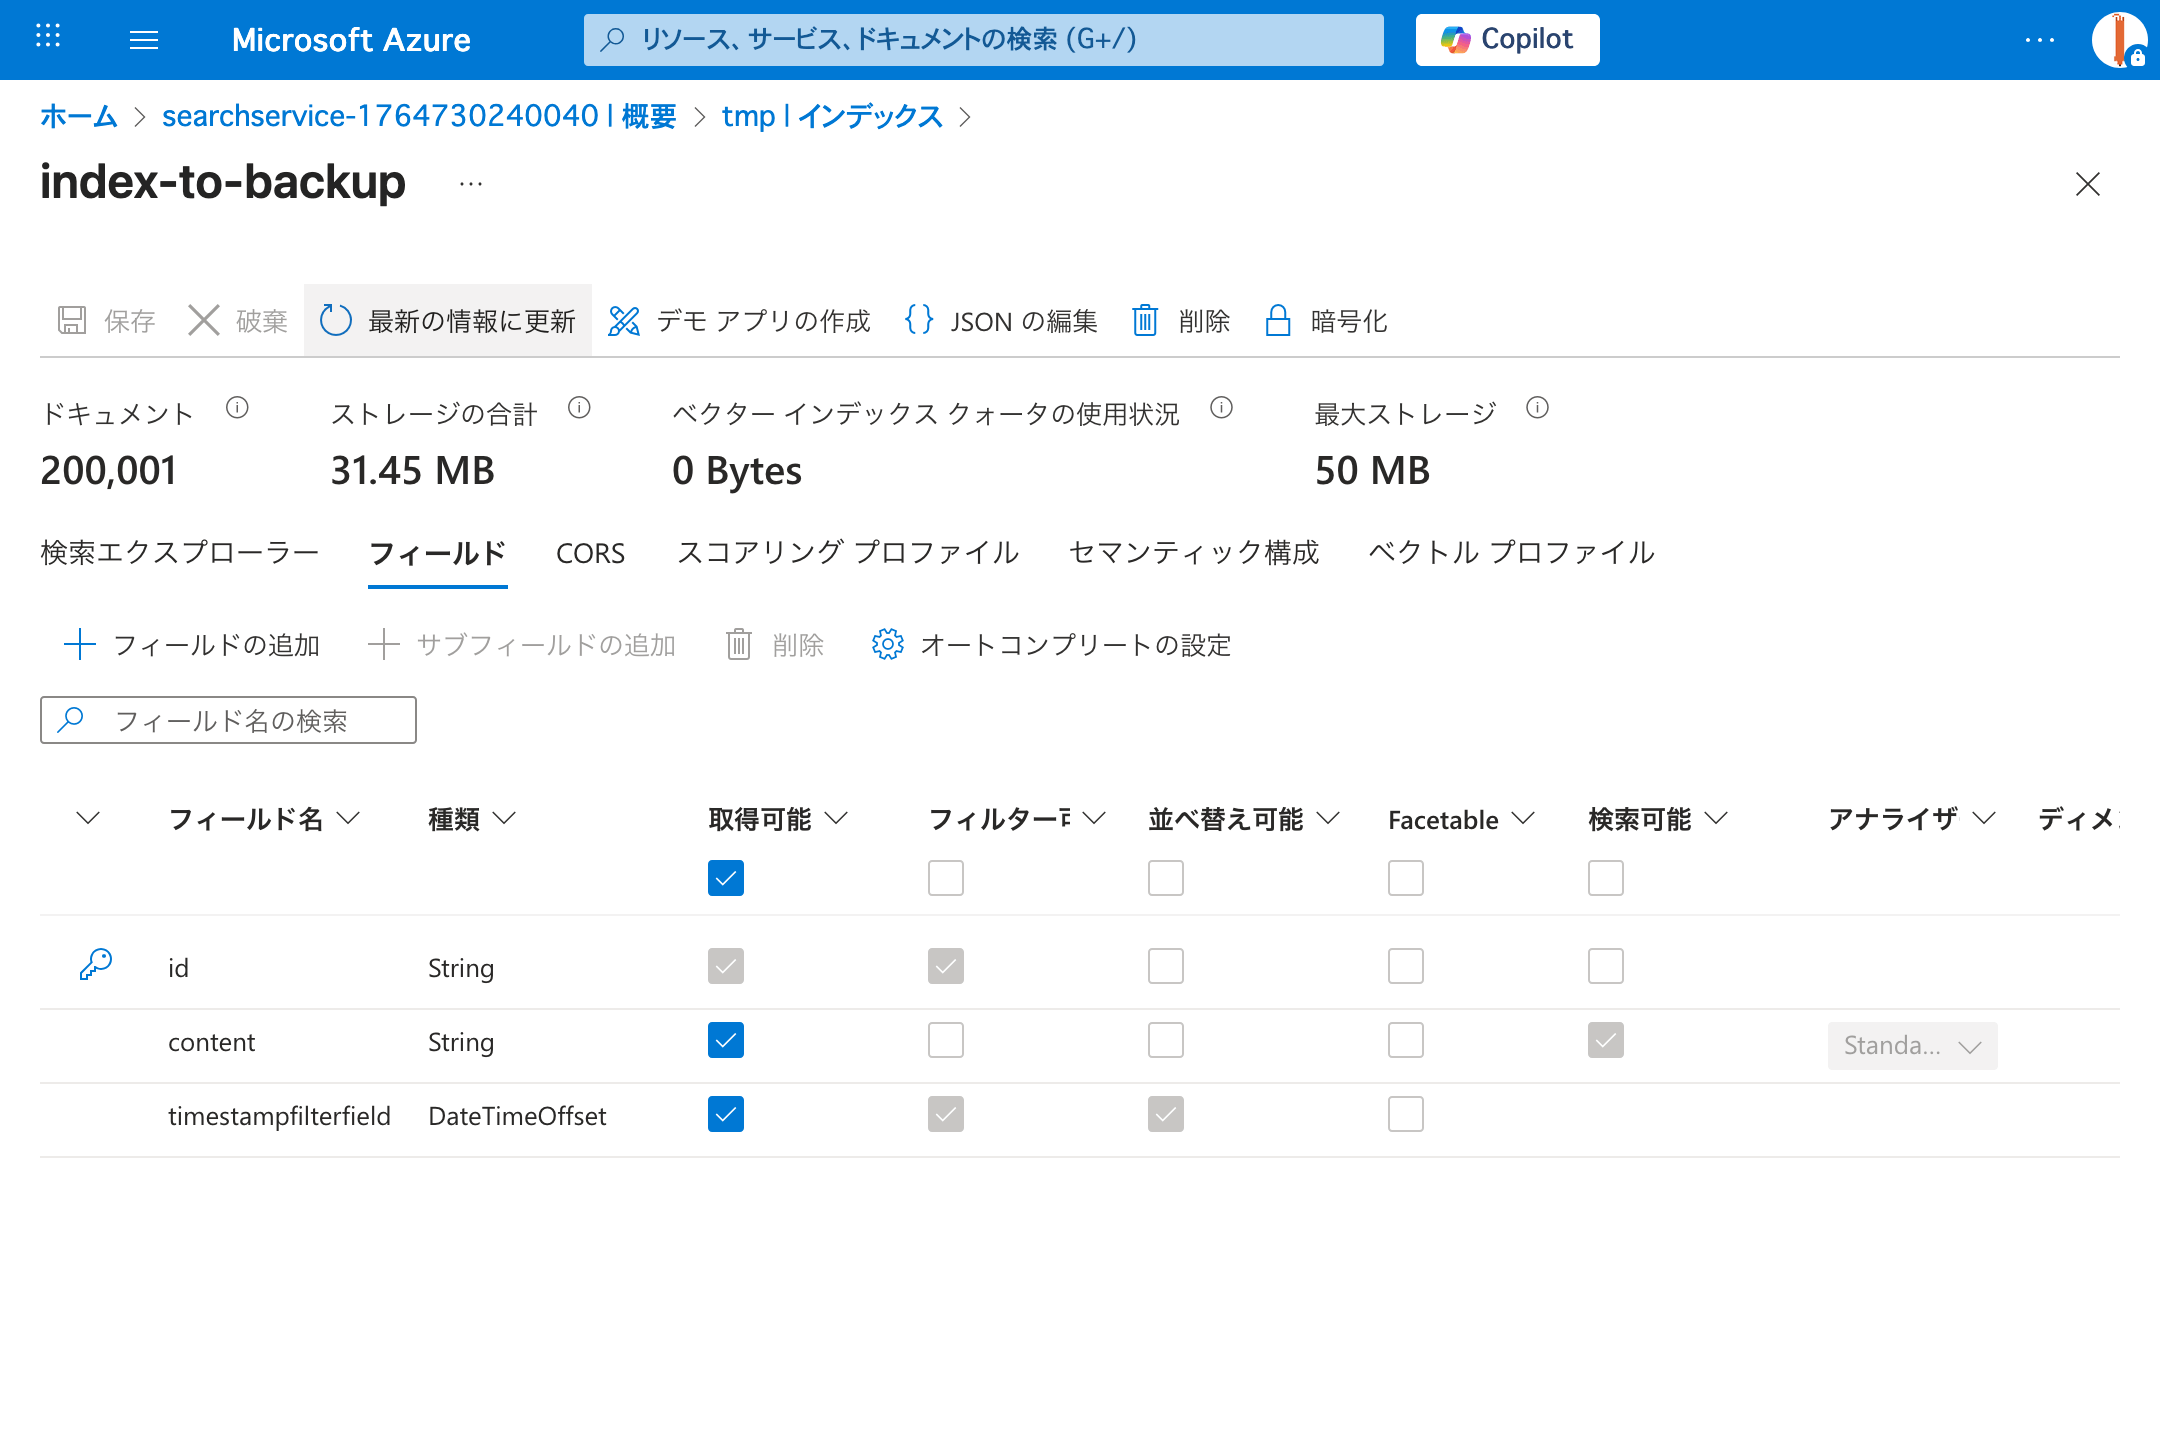Image resolution: width=2160 pixels, height=1440 pixels.
Task: Open the autocomplete settings gear icon
Action: pos(888,645)
